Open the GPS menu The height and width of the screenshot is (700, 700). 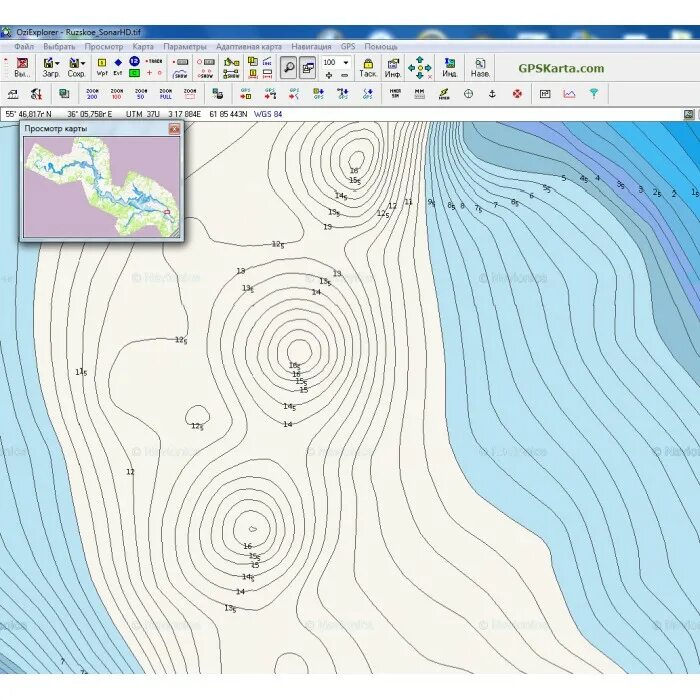point(348,46)
